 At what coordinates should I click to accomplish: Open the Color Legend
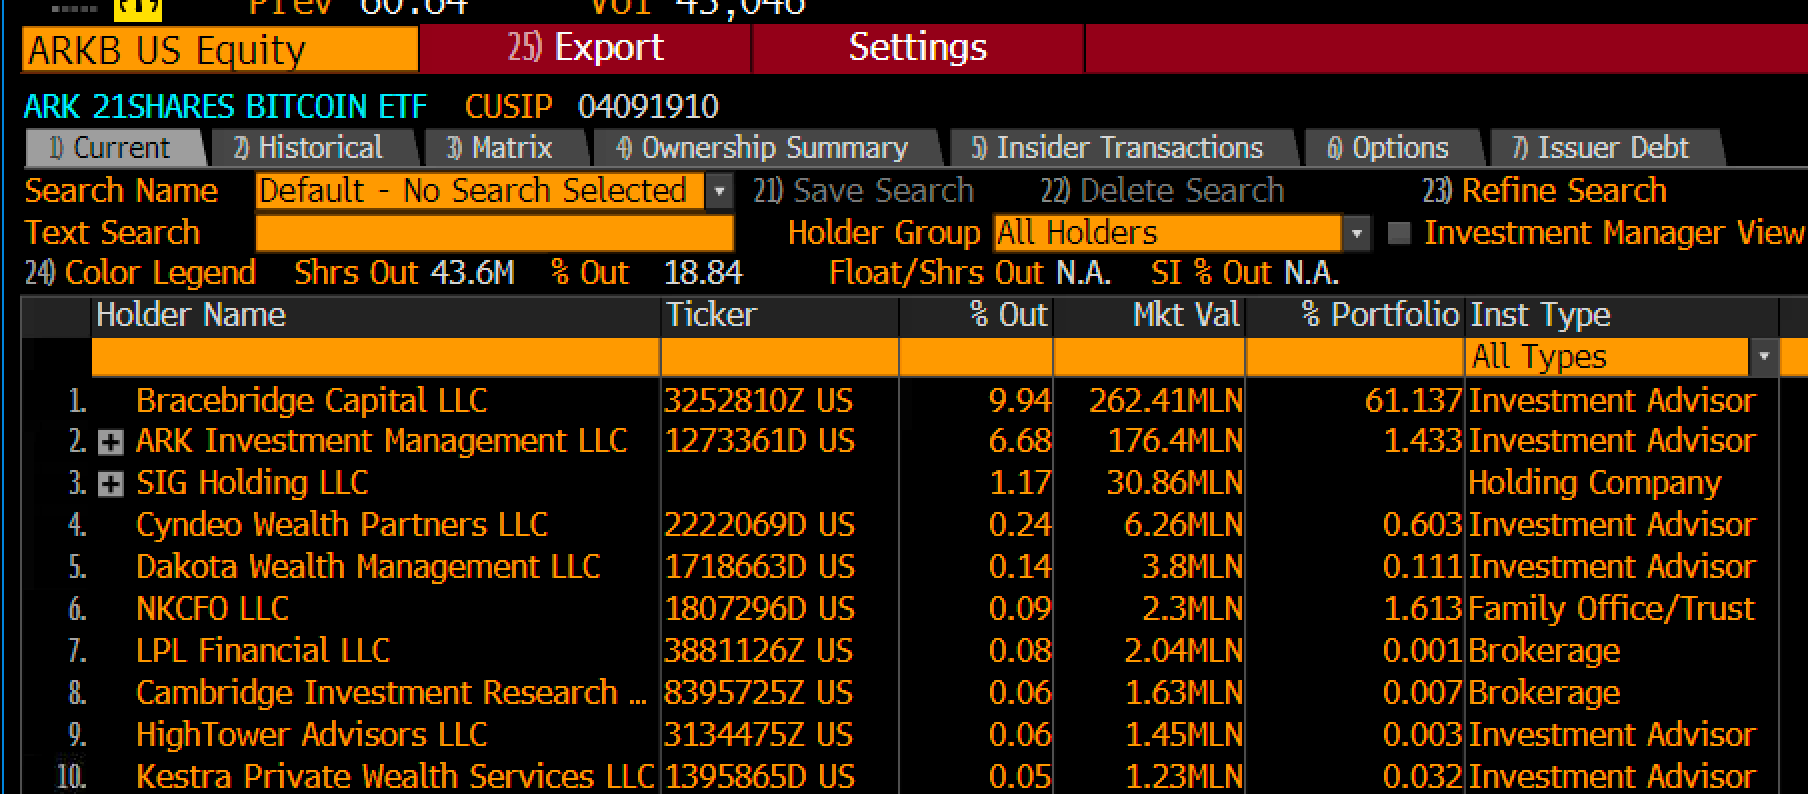pos(140,273)
